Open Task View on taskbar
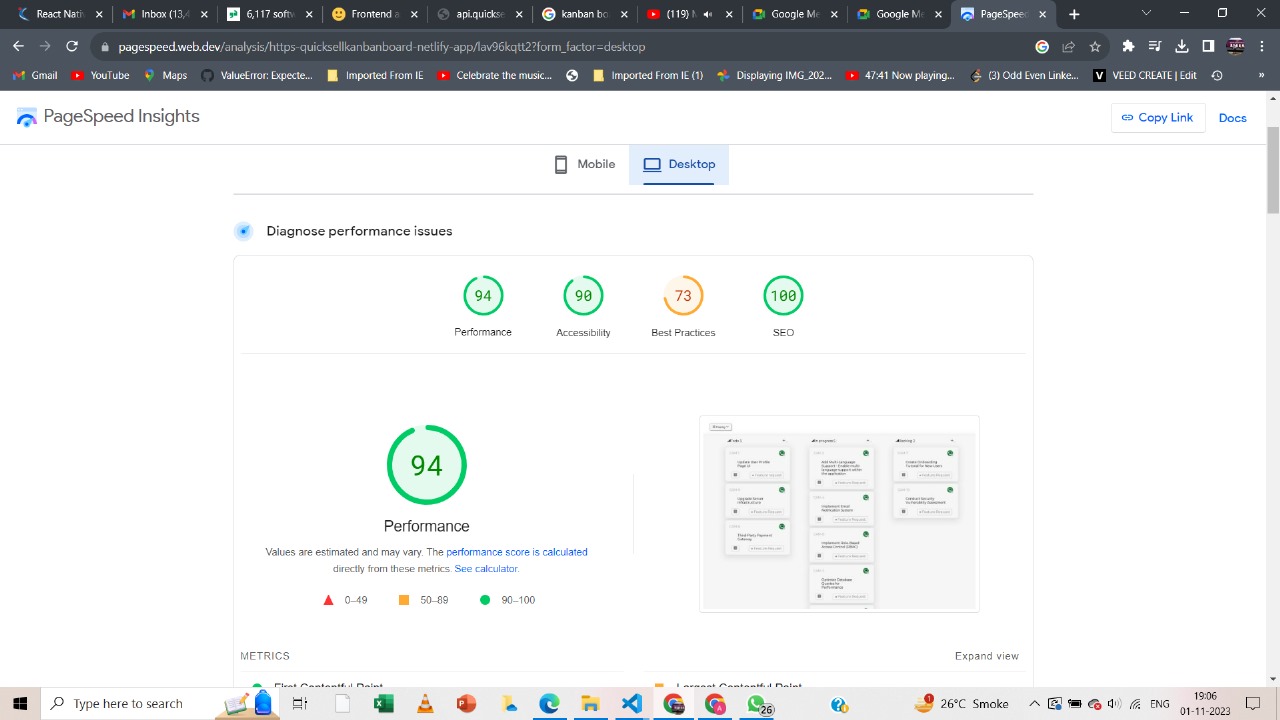The image size is (1280, 720). click(300, 704)
